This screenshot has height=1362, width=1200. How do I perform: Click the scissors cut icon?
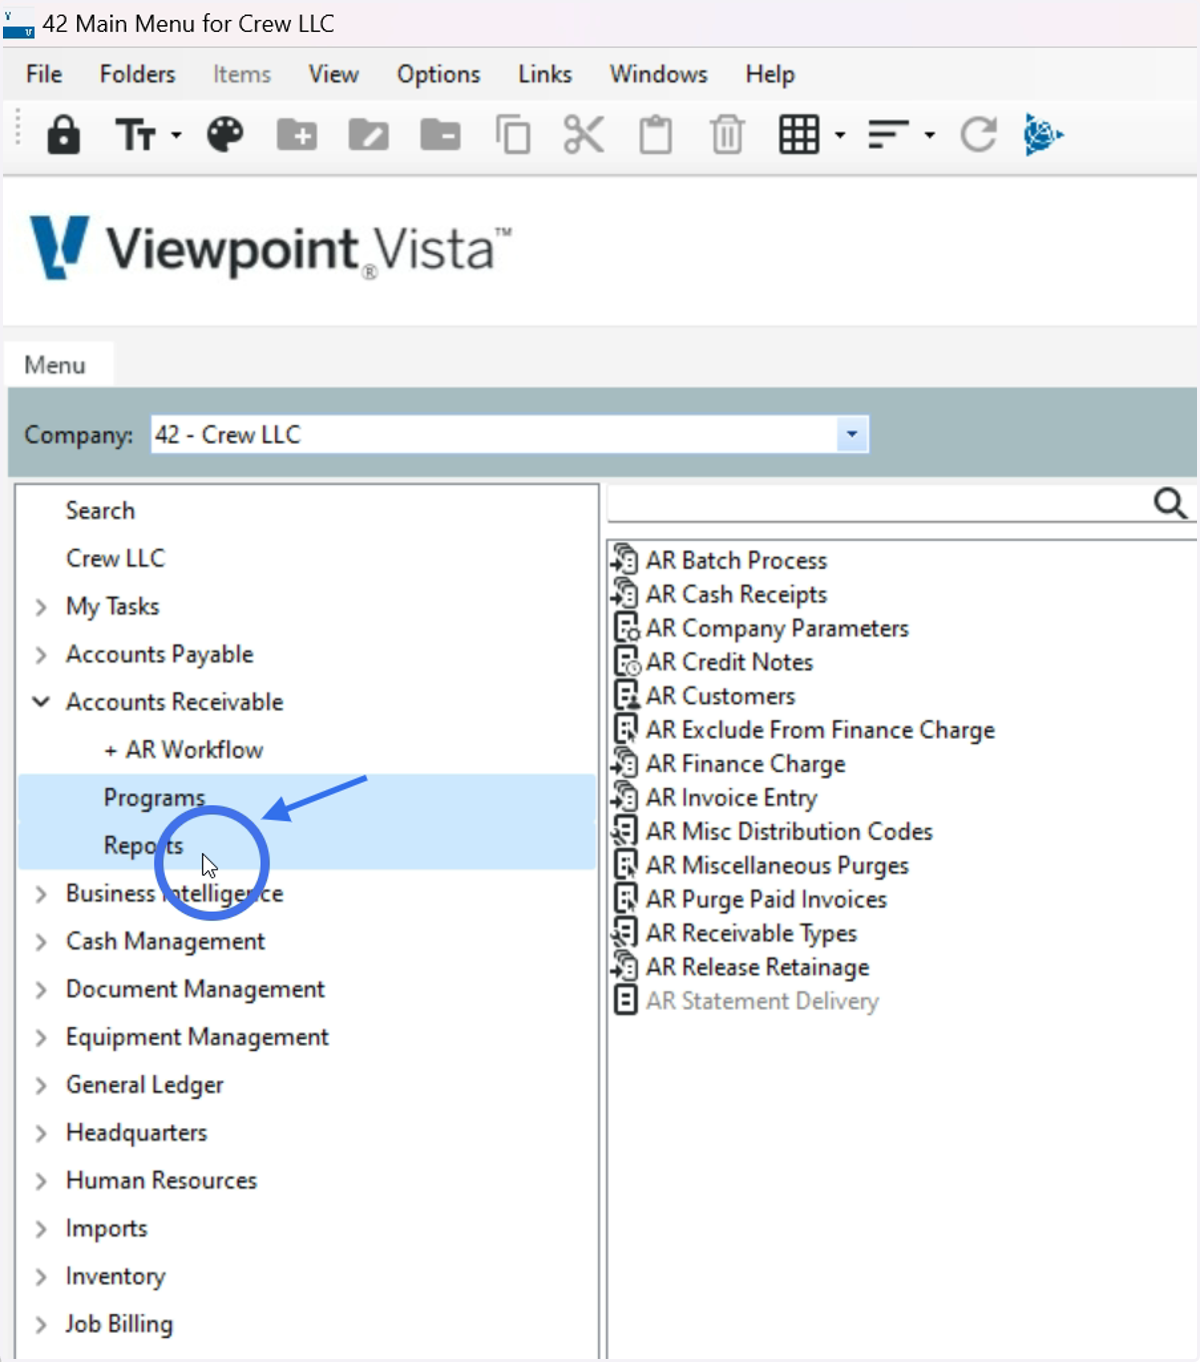click(584, 134)
